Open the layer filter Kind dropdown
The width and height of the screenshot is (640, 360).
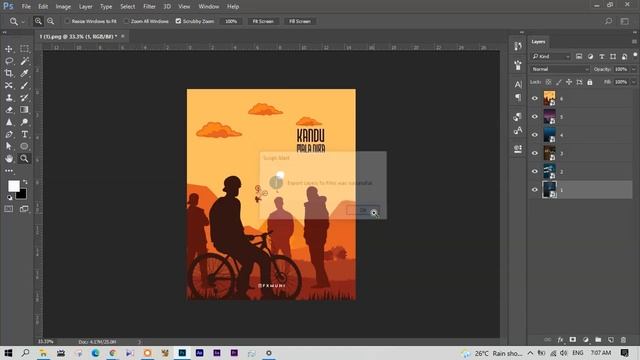tap(551, 56)
